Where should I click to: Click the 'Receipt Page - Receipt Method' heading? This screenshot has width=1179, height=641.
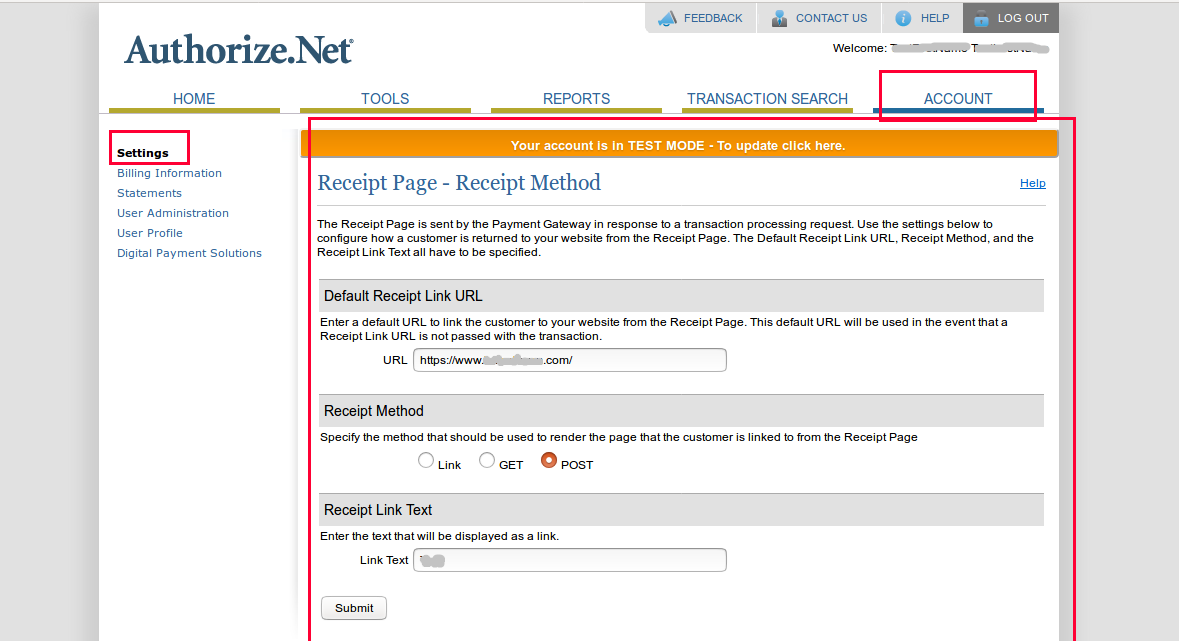[459, 183]
